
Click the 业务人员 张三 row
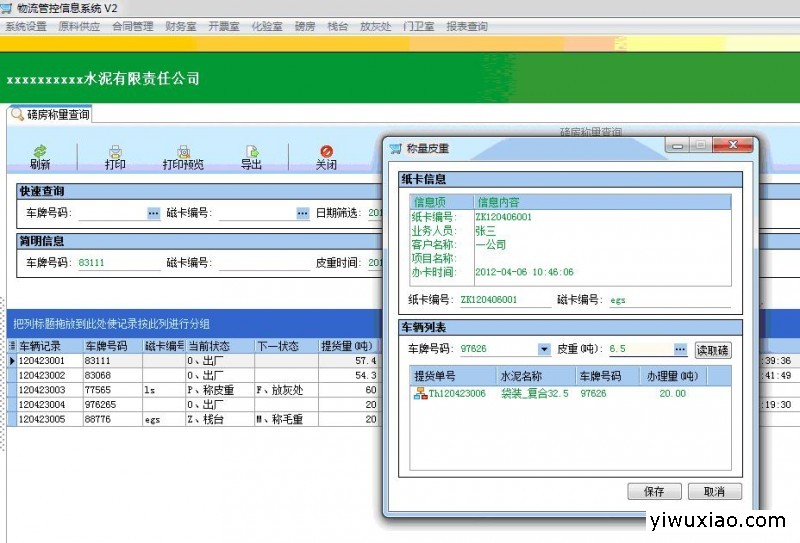(570, 231)
